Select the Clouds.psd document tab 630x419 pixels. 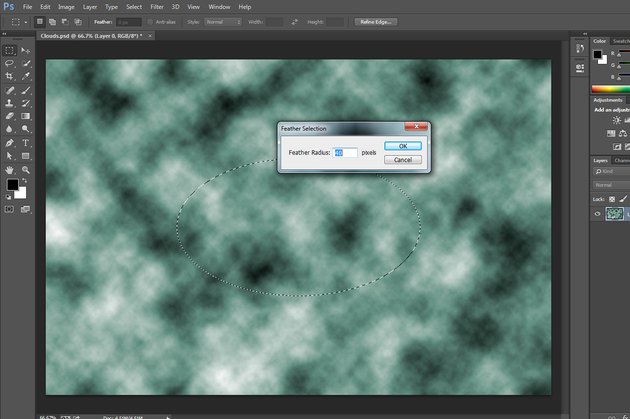tap(91, 36)
